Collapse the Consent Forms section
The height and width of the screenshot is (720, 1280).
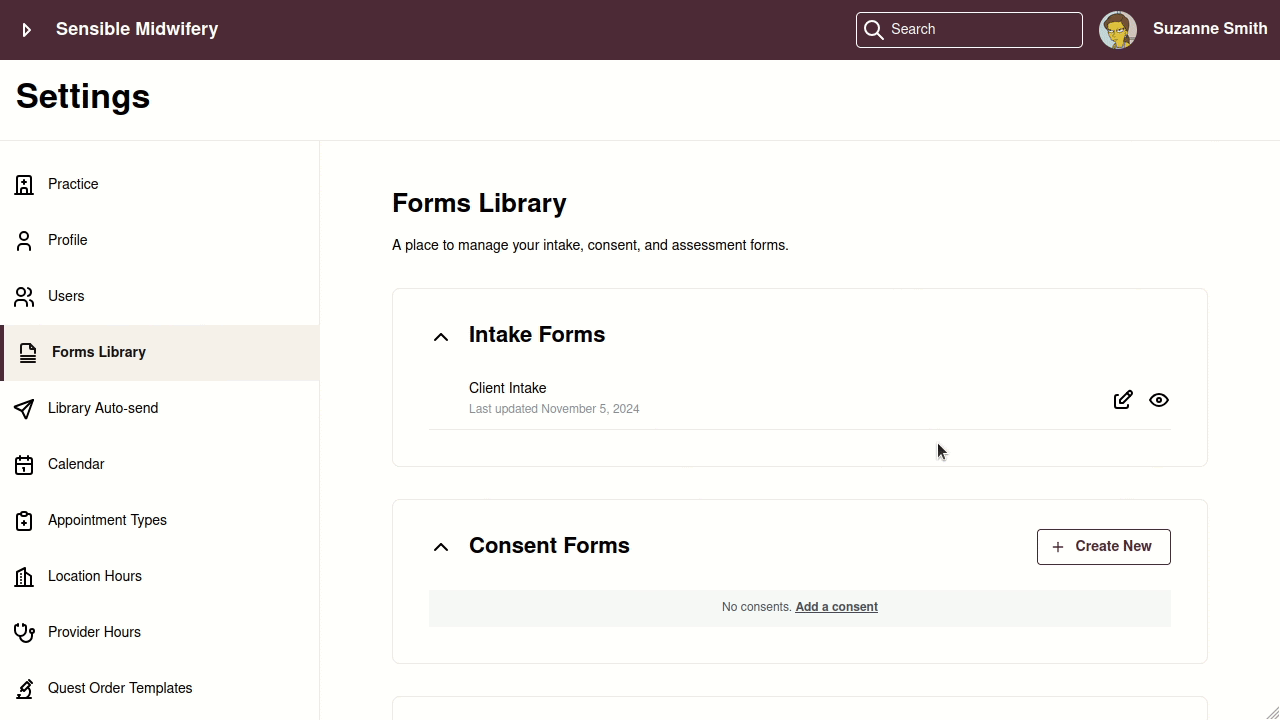click(441, 547)
